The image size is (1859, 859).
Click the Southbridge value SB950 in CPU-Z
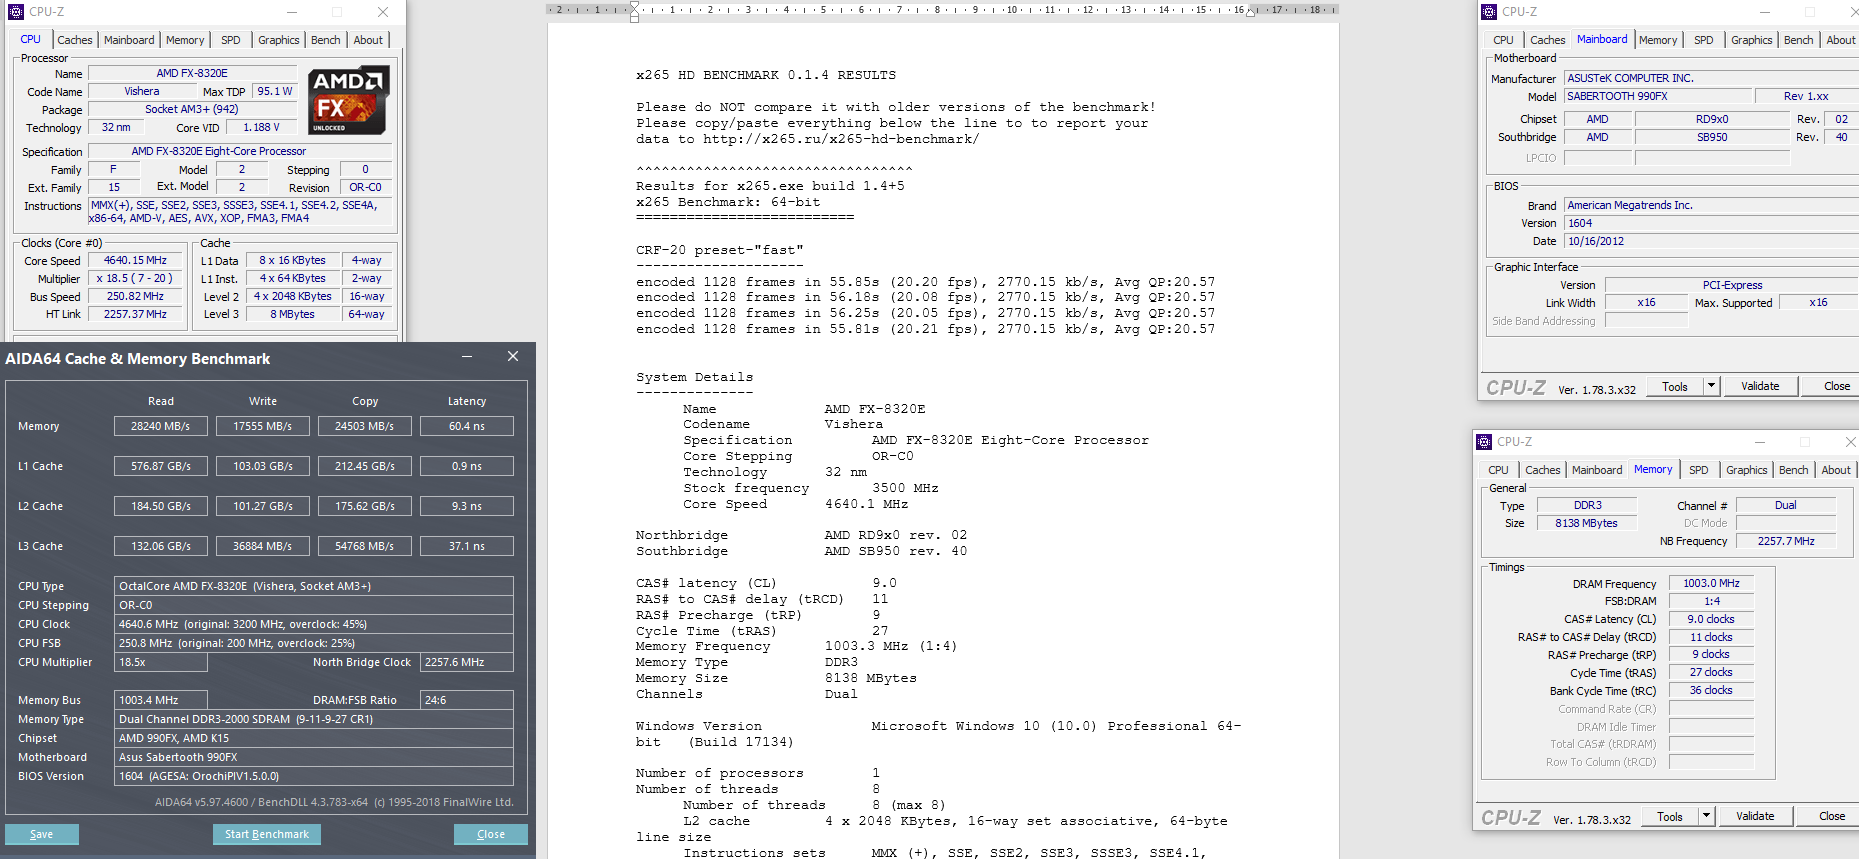(x=1712, y=137)
